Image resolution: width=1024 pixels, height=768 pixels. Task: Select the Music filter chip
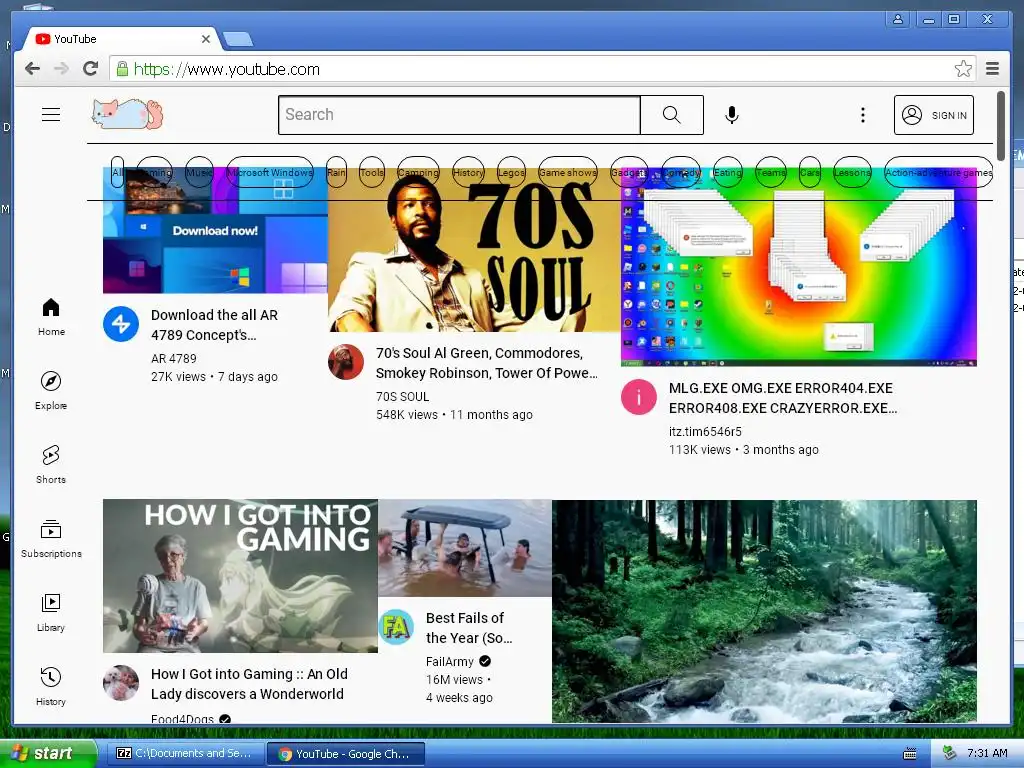[x=199, y=172]
